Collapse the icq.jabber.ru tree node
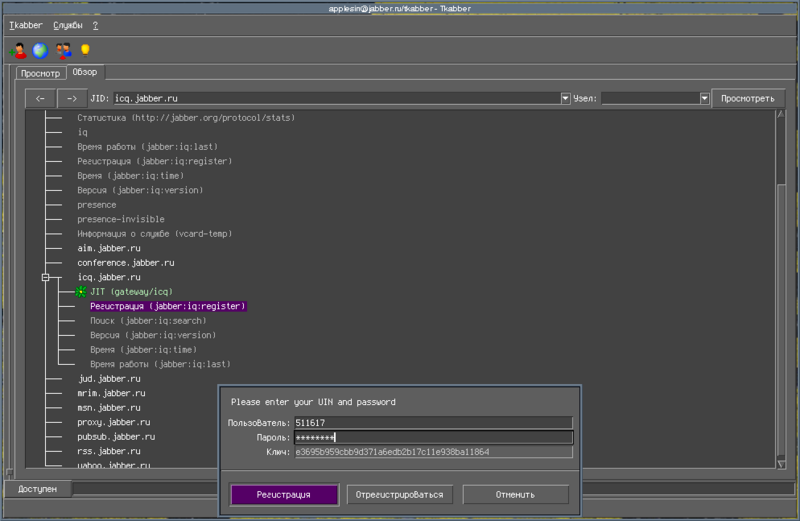The image size is (800, 521). point(45,277)
